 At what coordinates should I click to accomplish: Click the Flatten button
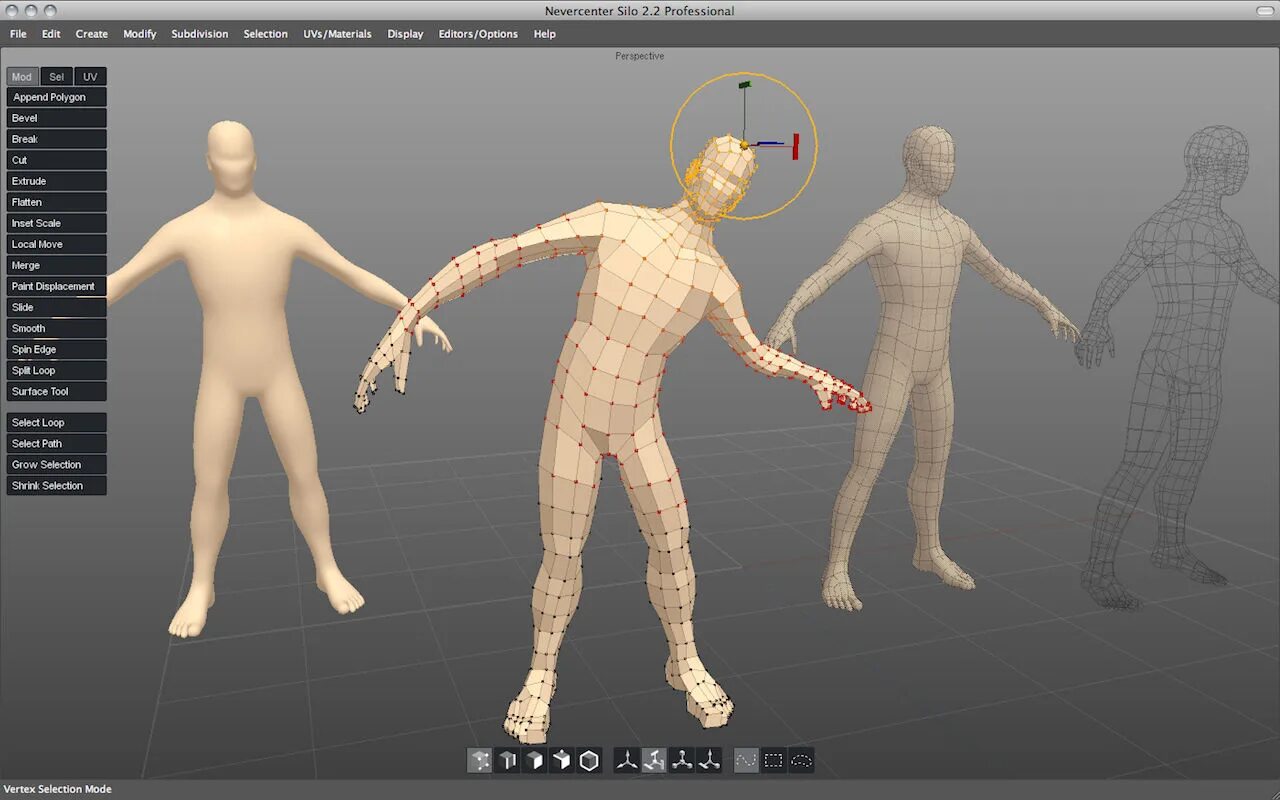[56, 202]
